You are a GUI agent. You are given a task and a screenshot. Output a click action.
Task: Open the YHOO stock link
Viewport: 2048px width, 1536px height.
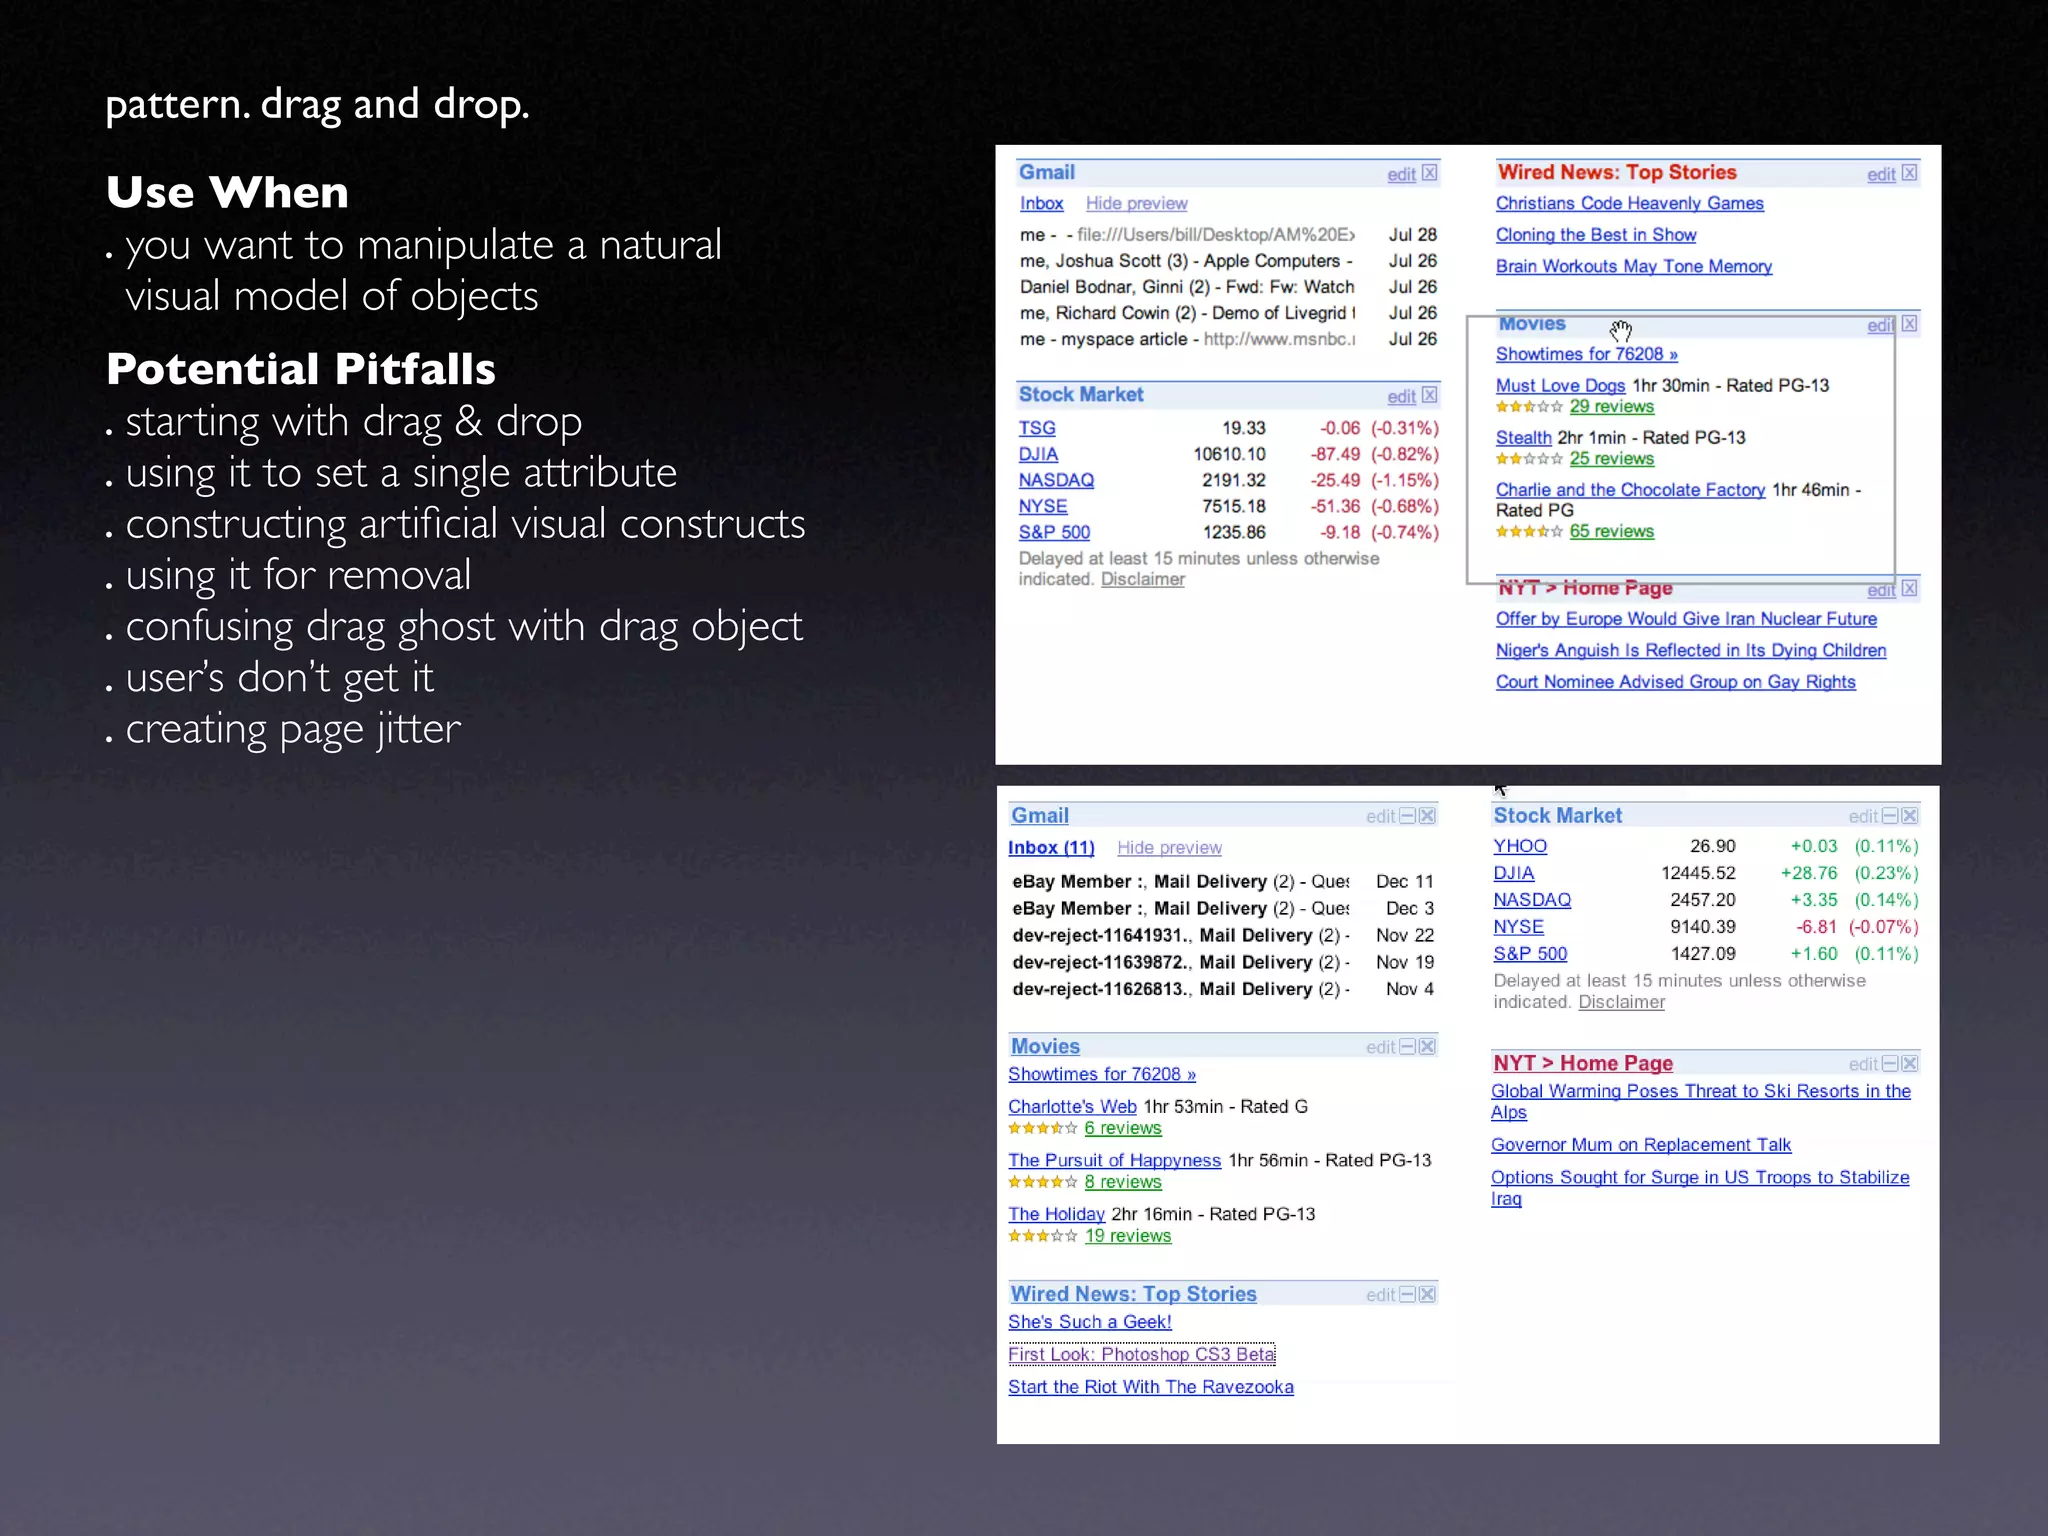1520,846
